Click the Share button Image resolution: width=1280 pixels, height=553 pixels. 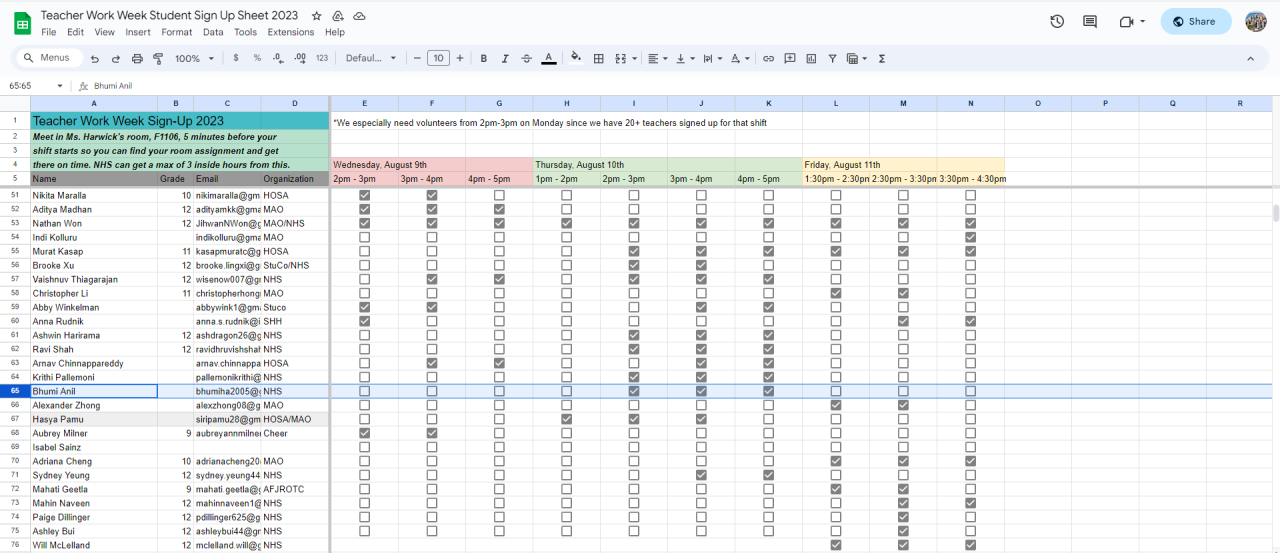point(1196,21)
